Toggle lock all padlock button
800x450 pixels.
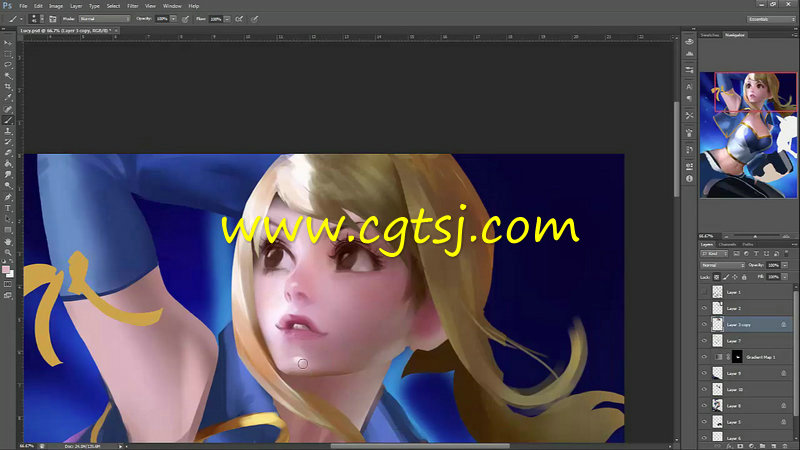pos(744,277)
